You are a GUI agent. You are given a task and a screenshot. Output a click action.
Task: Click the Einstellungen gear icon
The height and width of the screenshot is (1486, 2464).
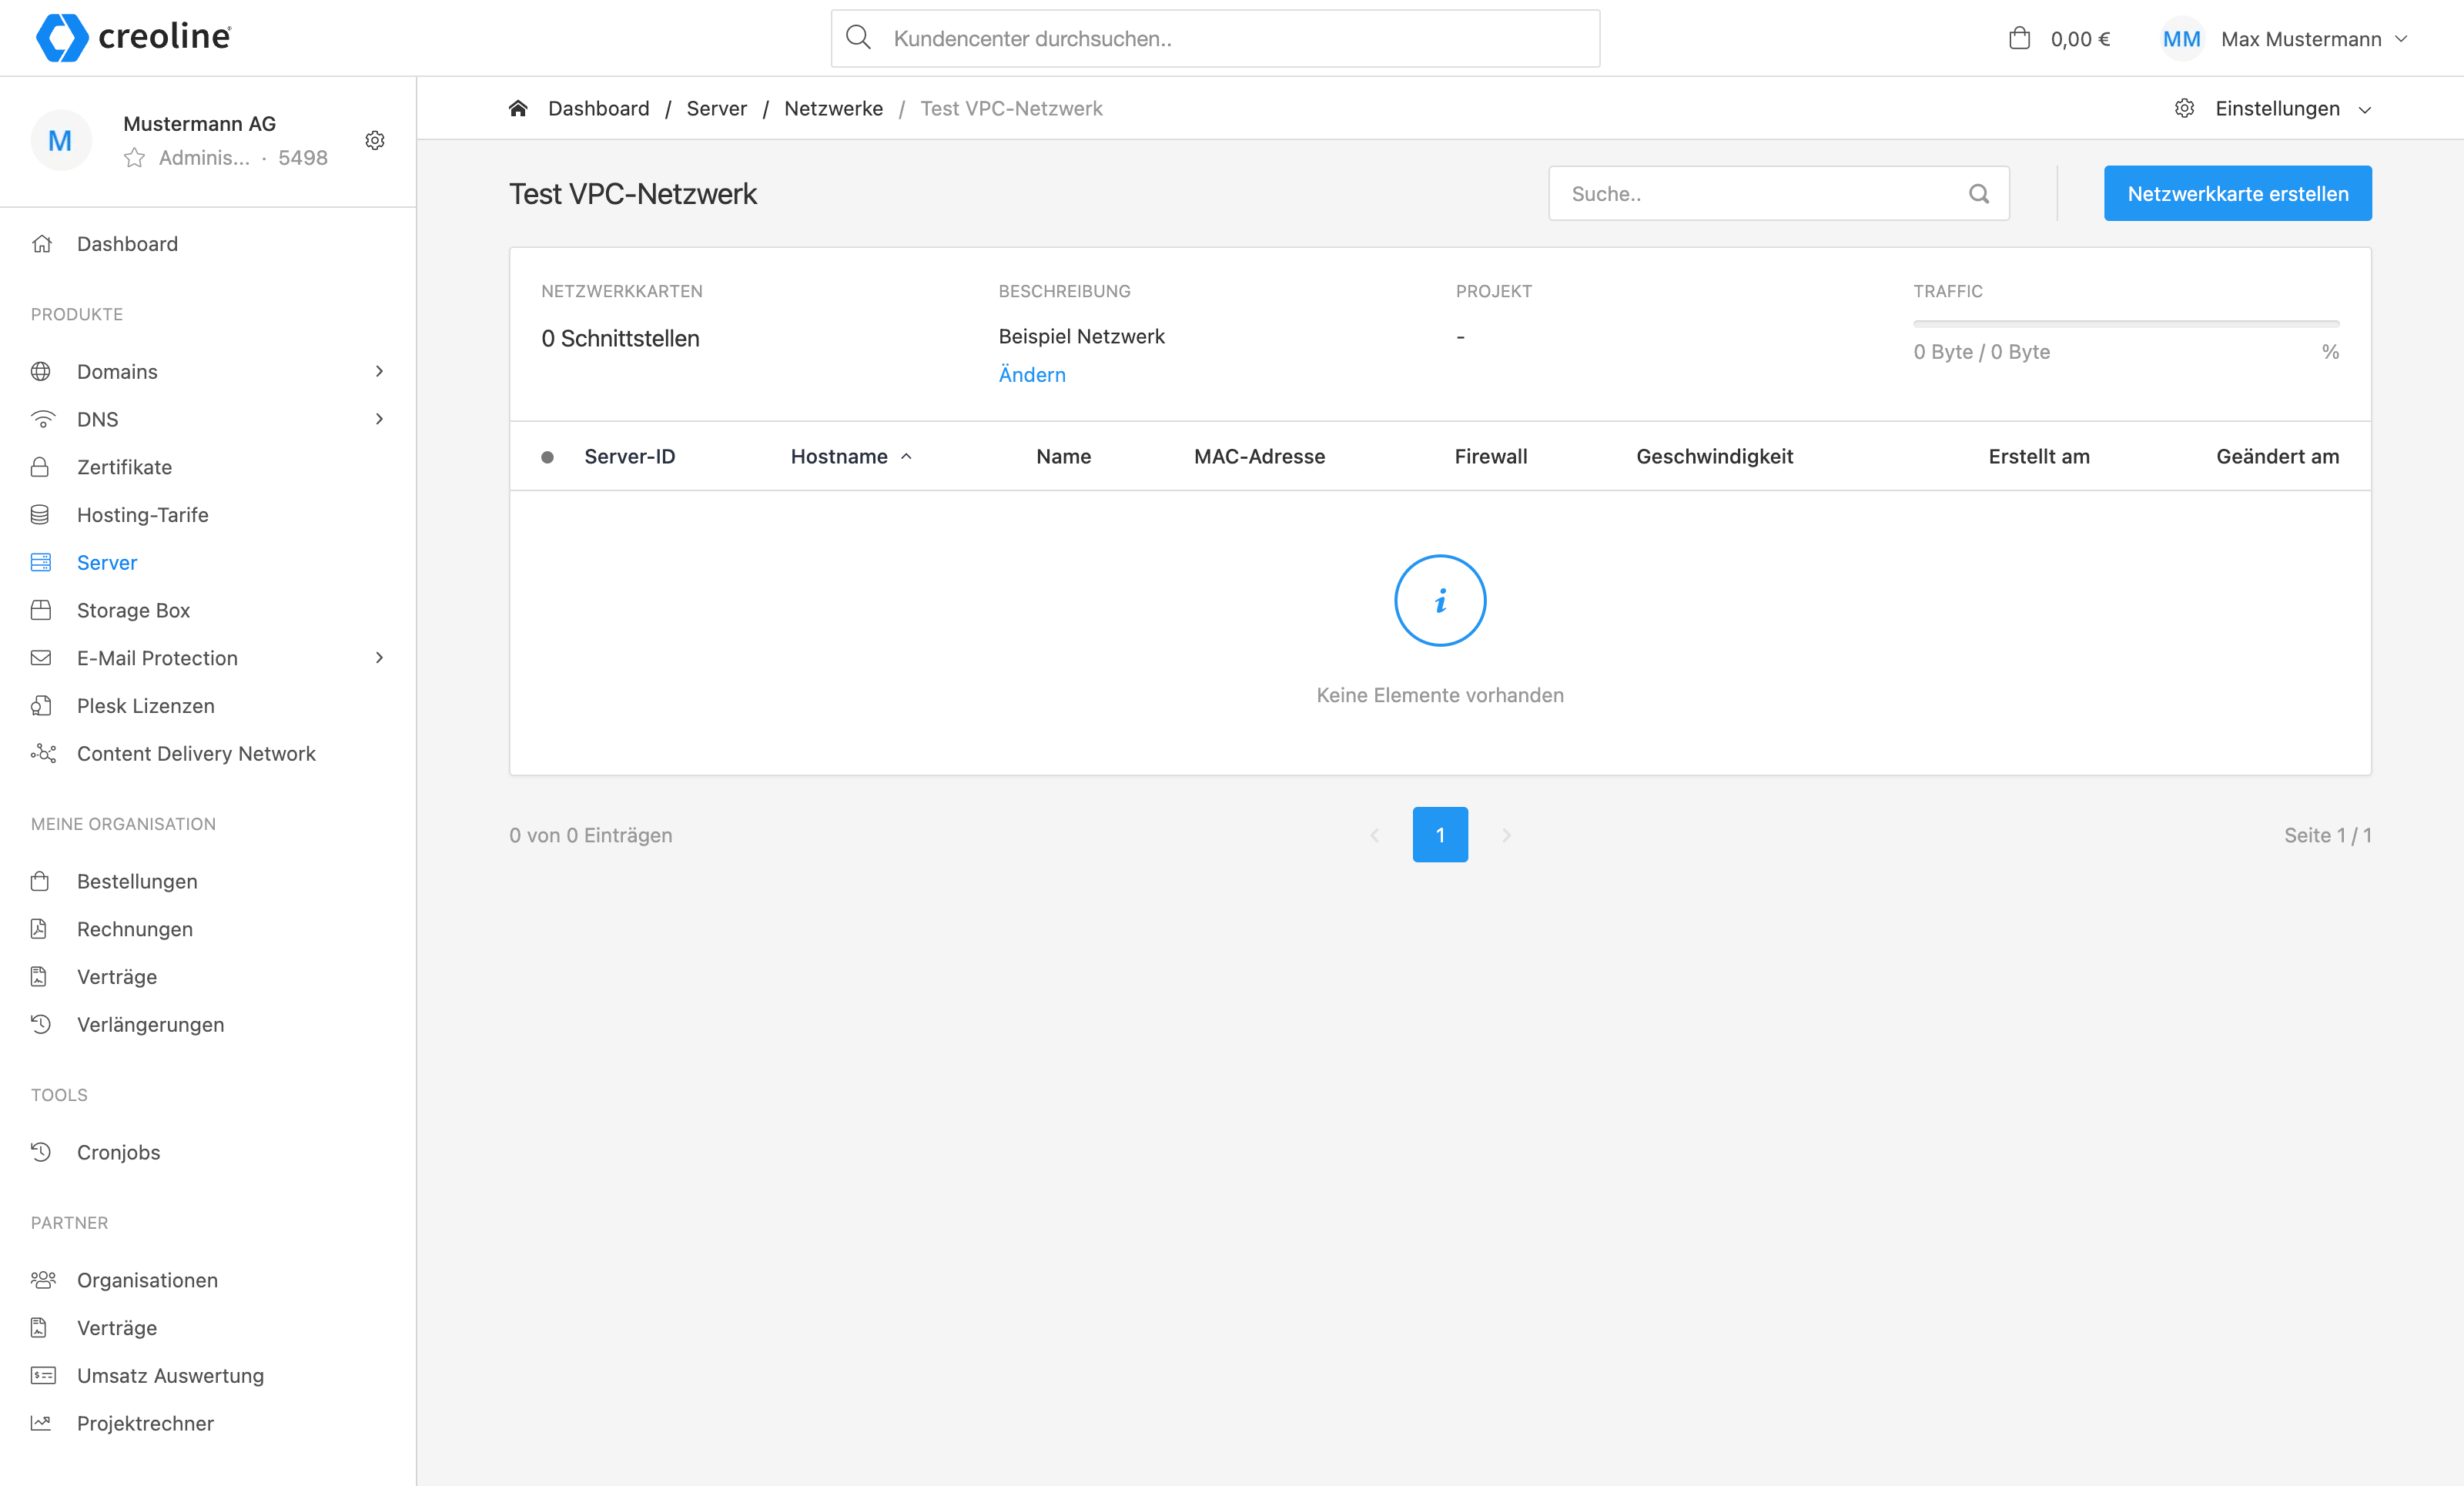click(2184, 108)
